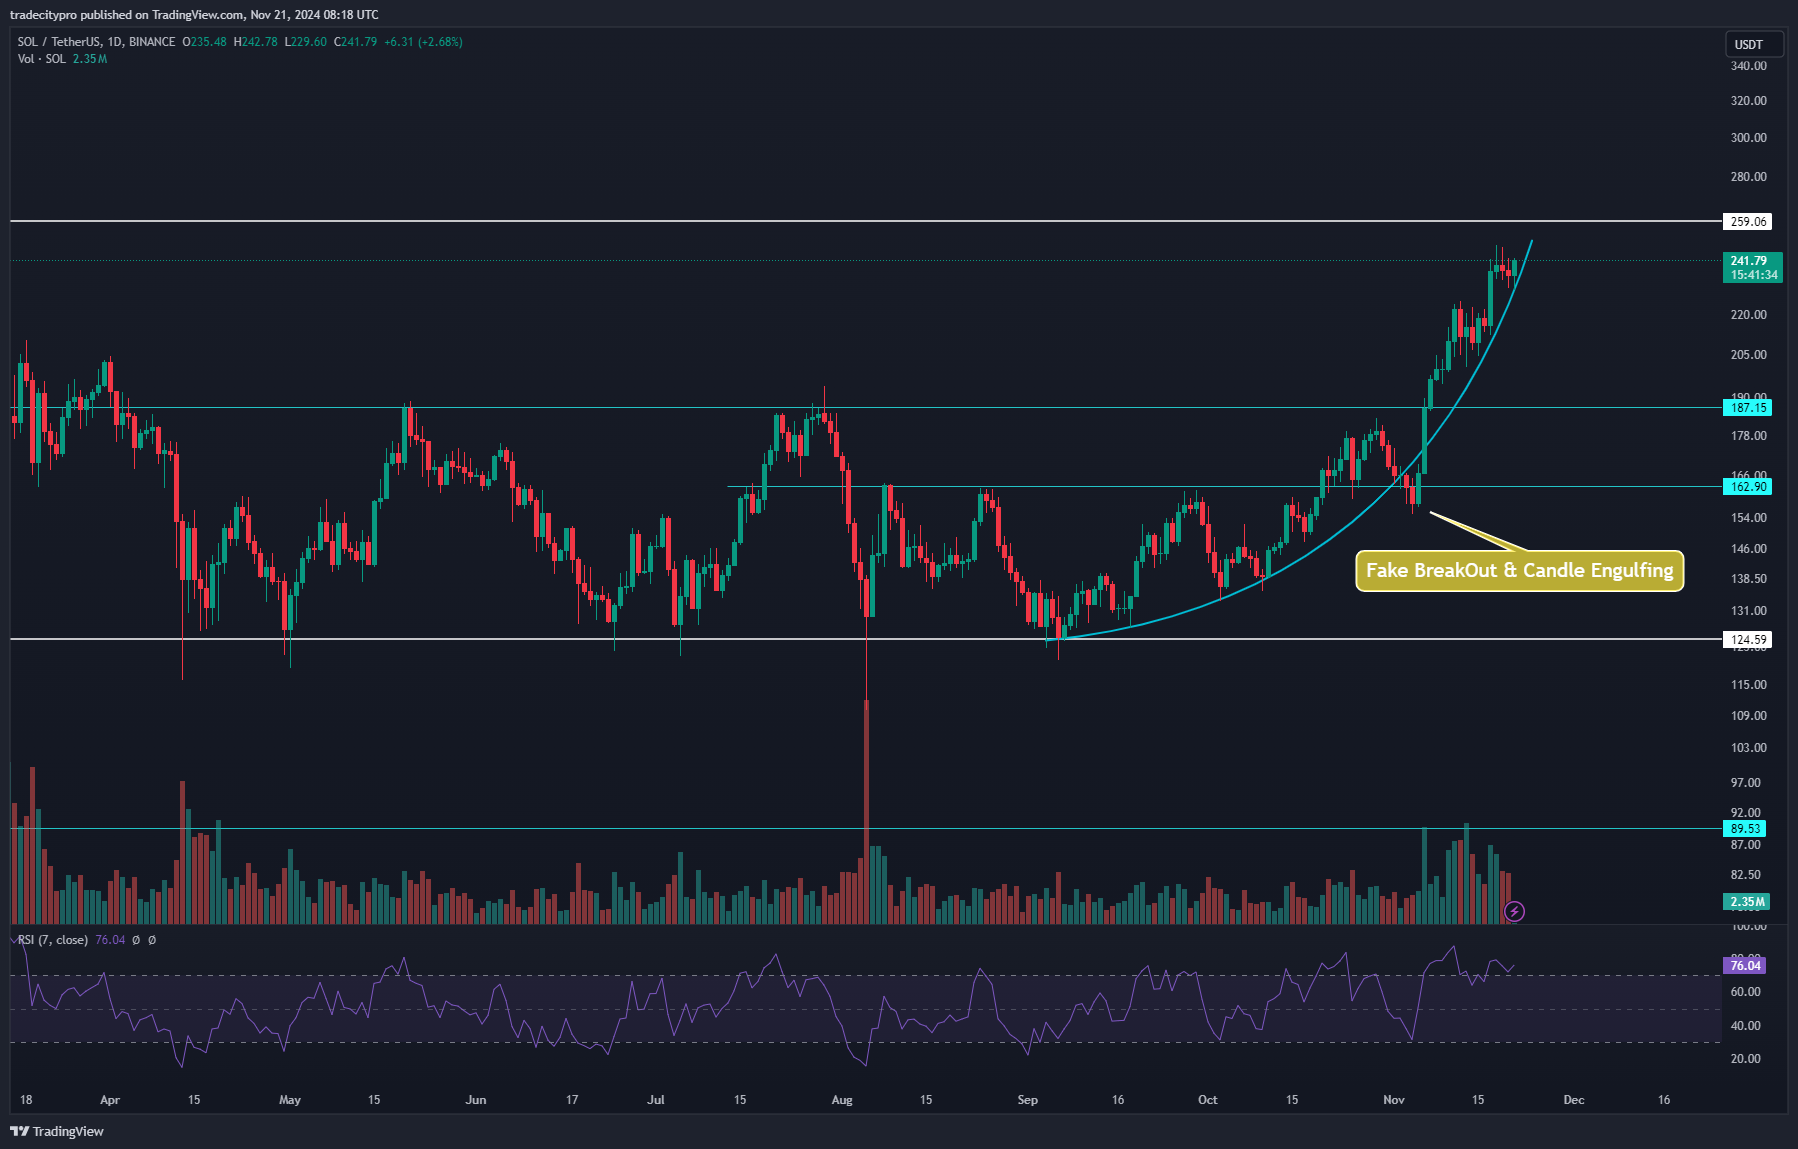Click the Nov label on time axis
The height and width of the screenshot is (1149, 1798).
click(1394, 1100)
